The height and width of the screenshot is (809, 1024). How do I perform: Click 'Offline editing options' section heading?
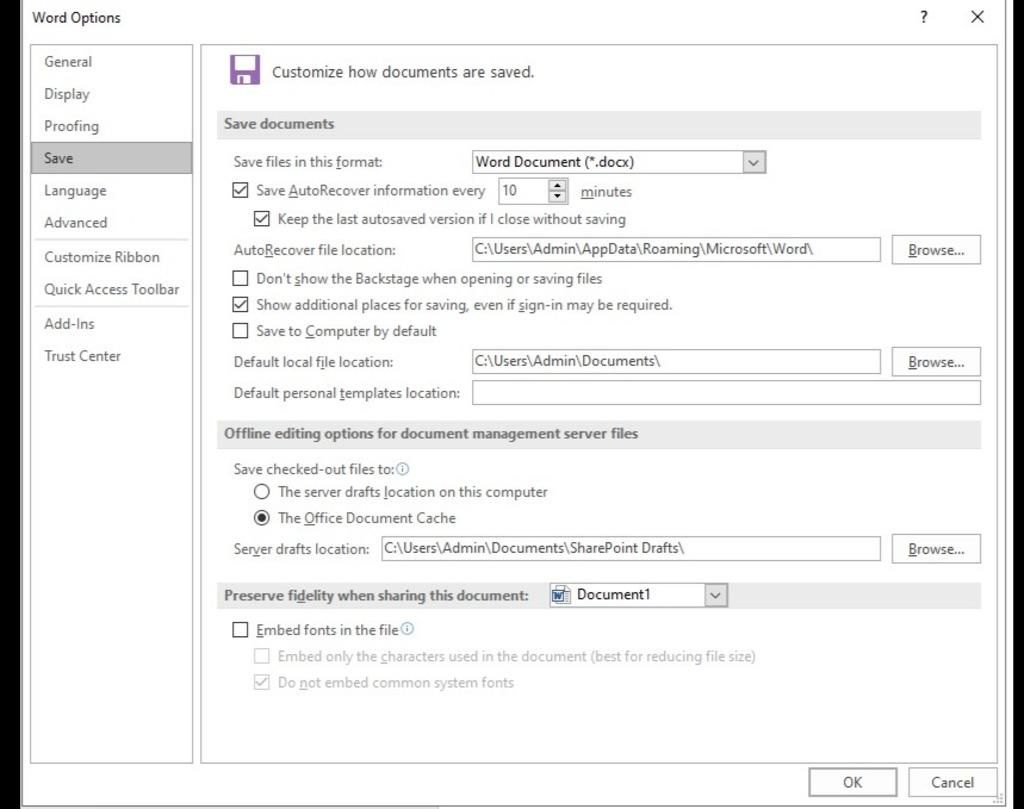[x=431, y=434]
